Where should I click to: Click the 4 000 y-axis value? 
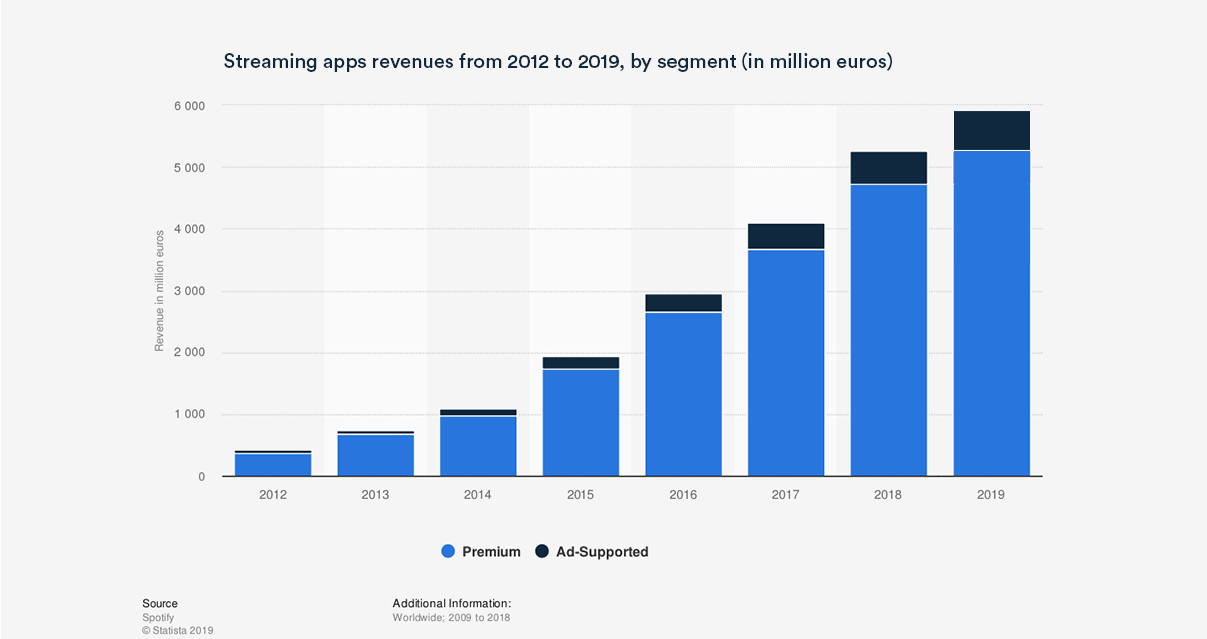(188, 230)
